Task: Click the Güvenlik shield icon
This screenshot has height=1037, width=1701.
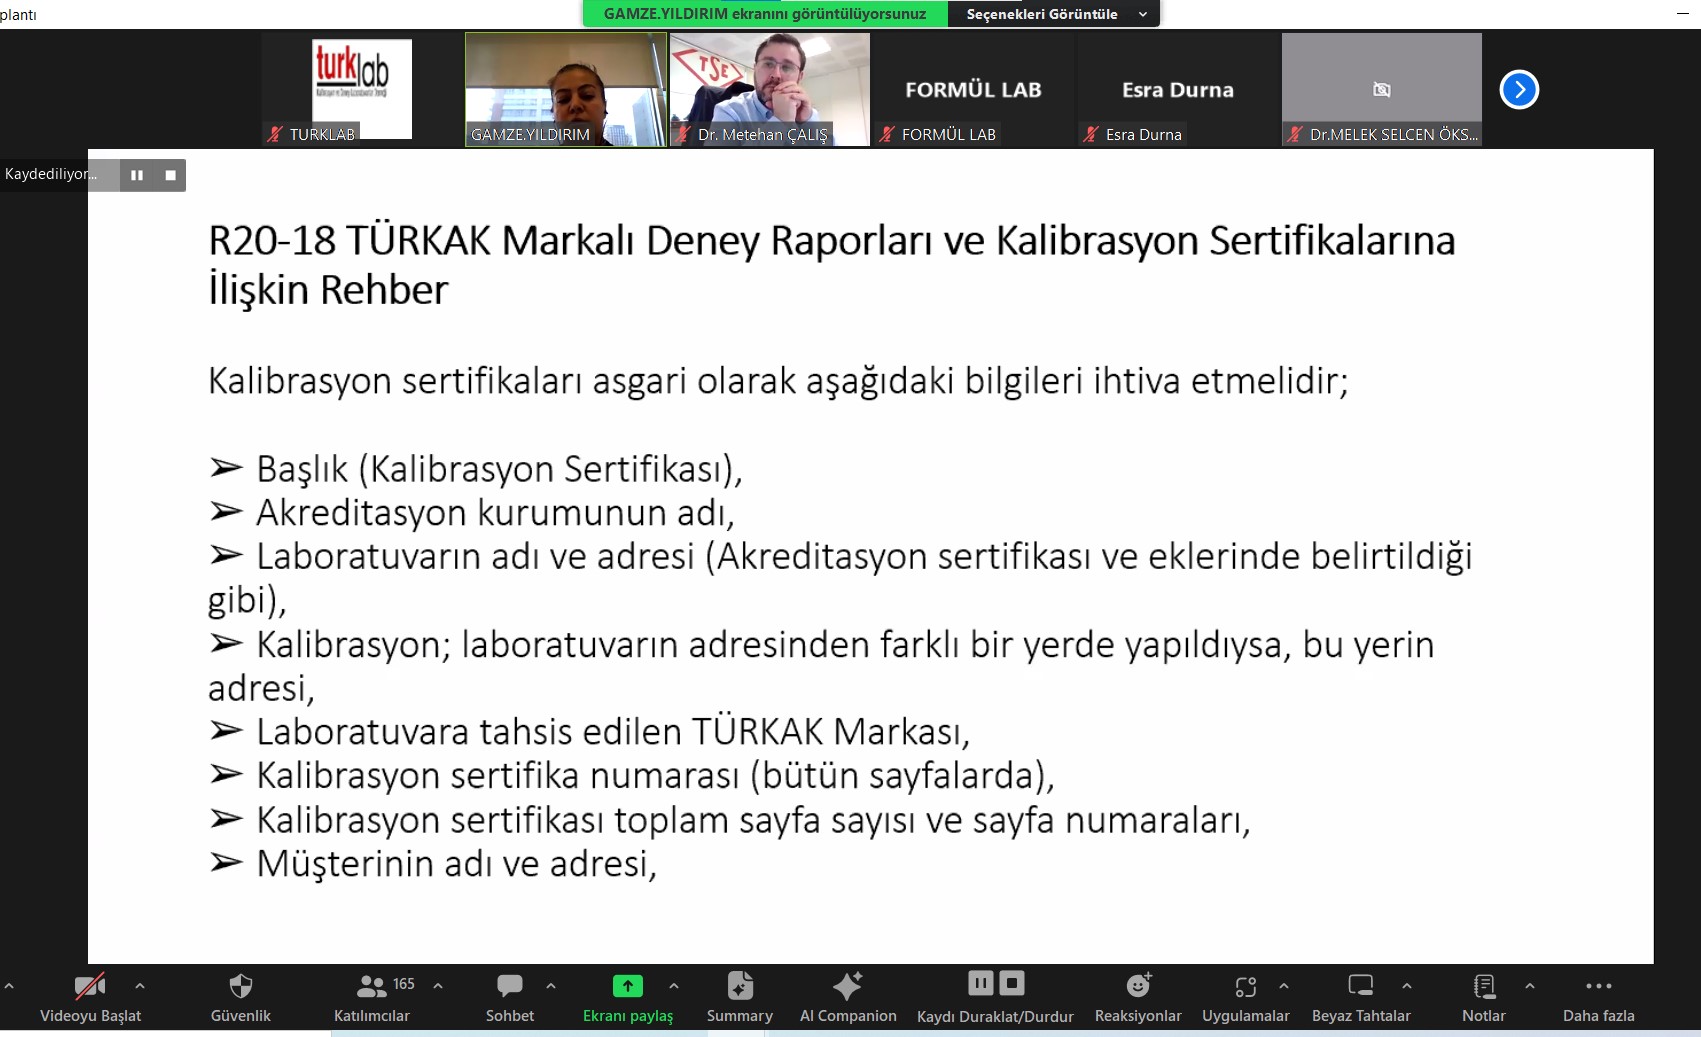Action: [x=240, y=987]
